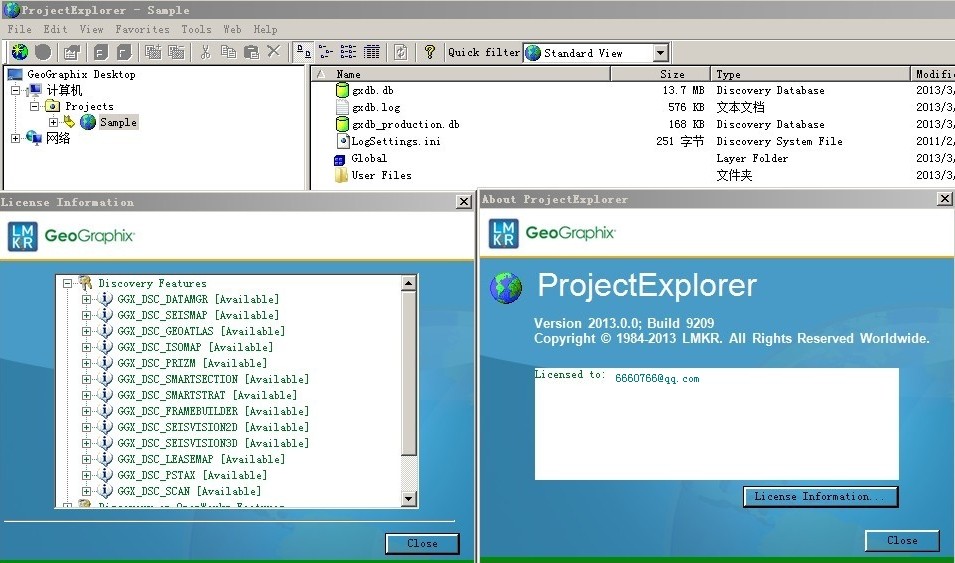Image resolution: width=955 pixels, height=563 pixels.
Task: Expand GGX_DSC_SEISMAP license entry
Action: (x=86, y=315)
